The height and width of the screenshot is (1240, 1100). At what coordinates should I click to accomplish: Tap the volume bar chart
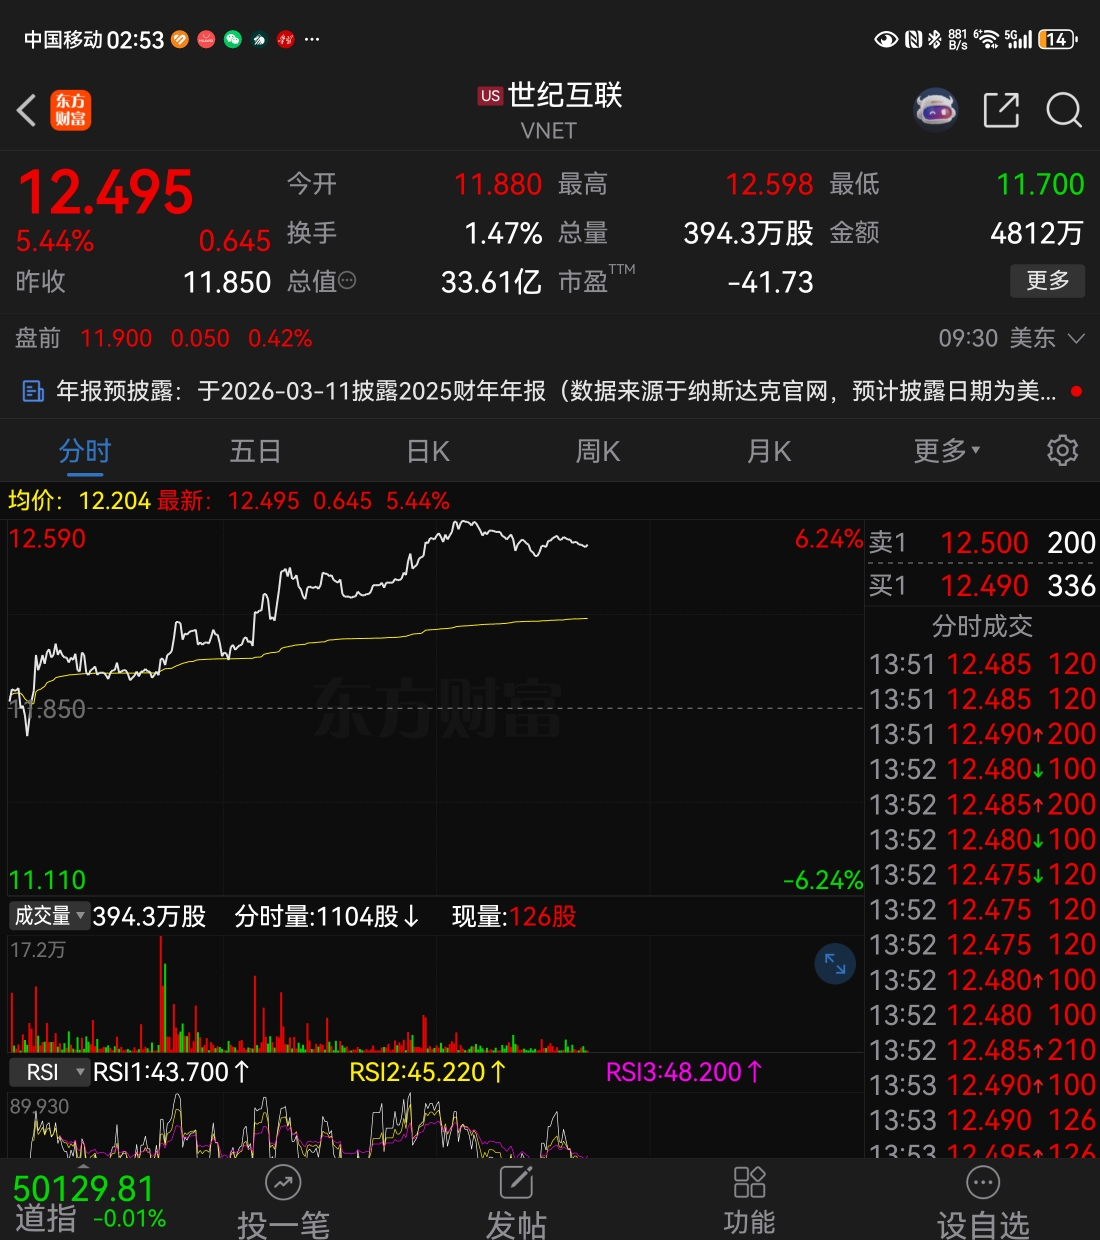[x=435, y=994]
